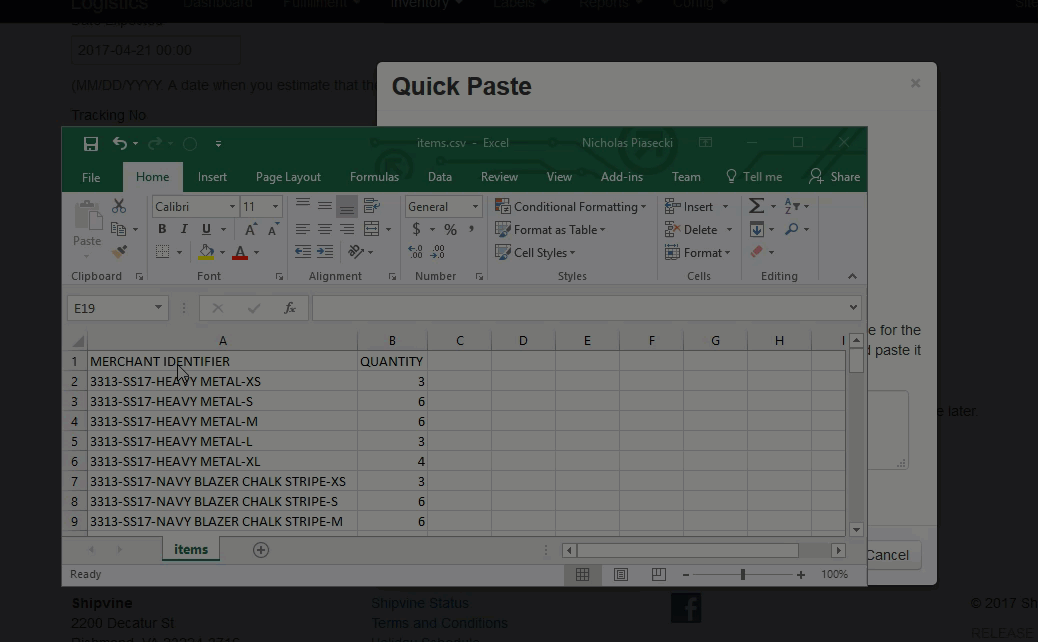This screenshot has height=642, width=1038.
Task: Click the Increase Indent icon
Action: click(x=325, y=252)
